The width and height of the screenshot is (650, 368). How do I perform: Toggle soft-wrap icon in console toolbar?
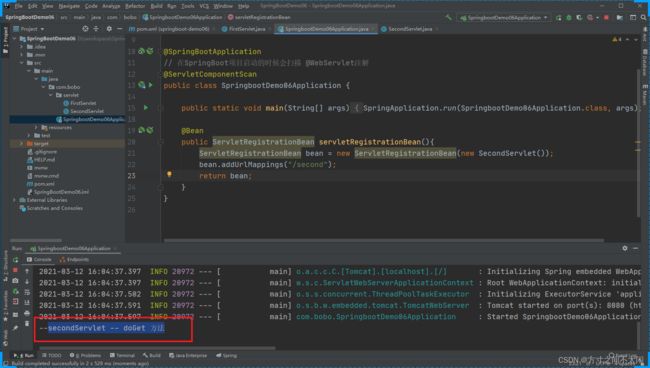click(x=27, y=292)
